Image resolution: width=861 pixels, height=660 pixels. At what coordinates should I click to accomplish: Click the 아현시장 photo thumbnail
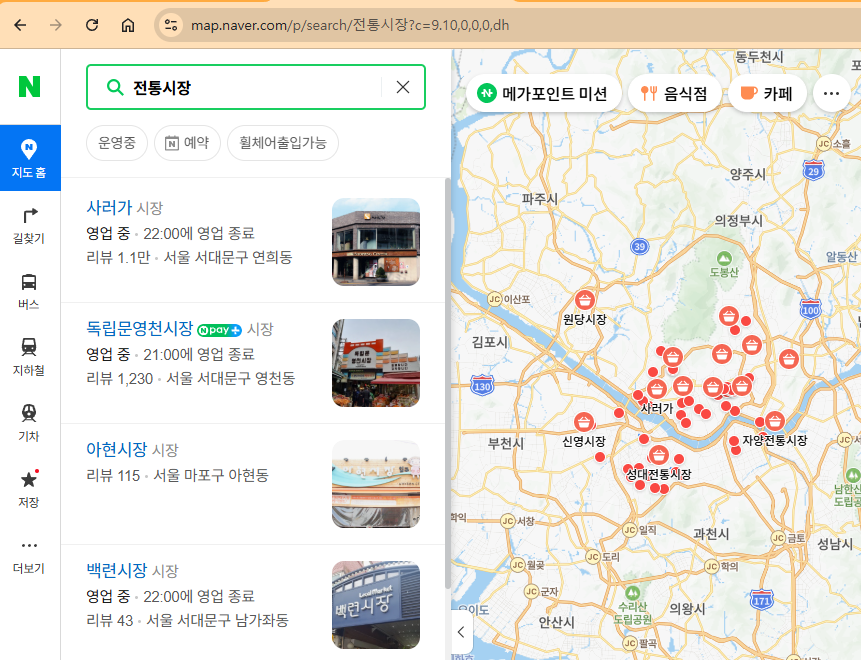tap(376, 484)
